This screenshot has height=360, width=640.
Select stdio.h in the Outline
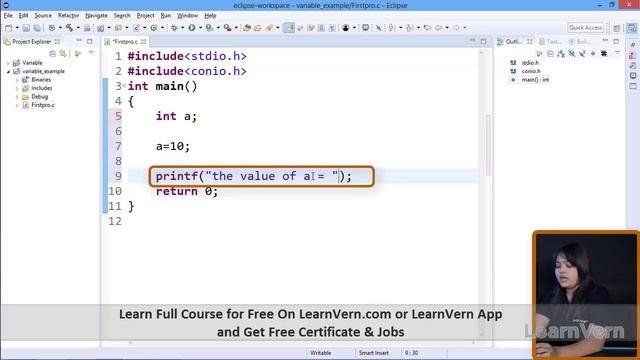530,63
